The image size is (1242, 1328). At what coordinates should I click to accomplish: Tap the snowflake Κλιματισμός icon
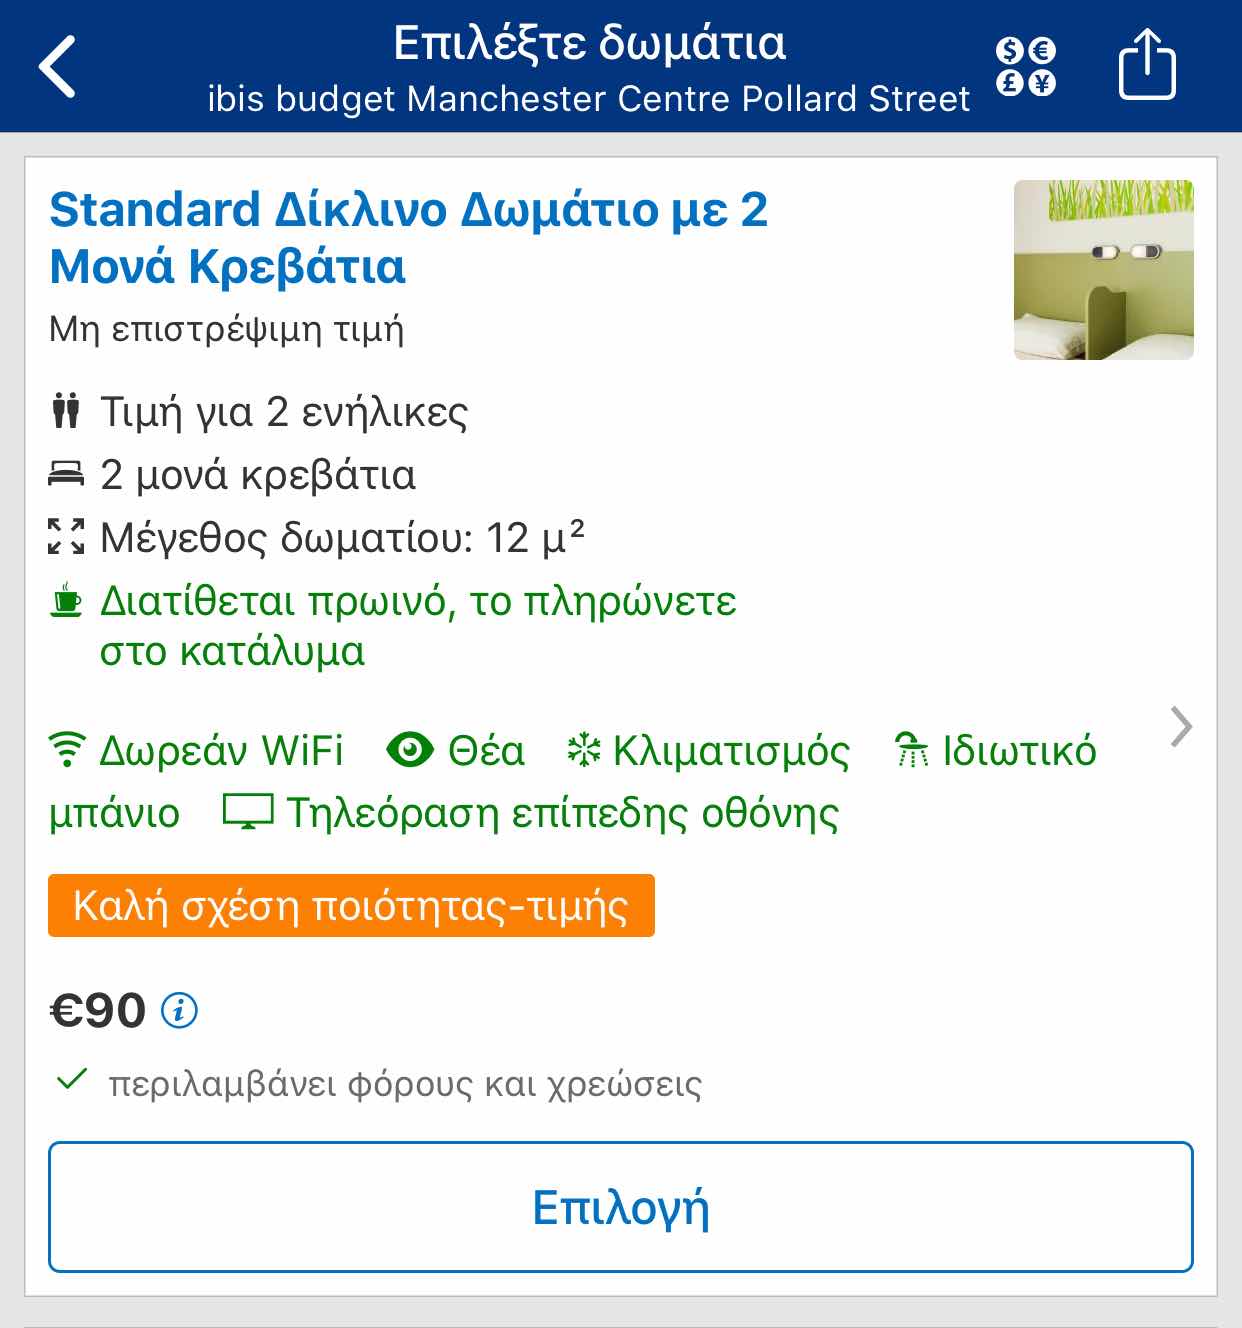click(x=584, y=750)
